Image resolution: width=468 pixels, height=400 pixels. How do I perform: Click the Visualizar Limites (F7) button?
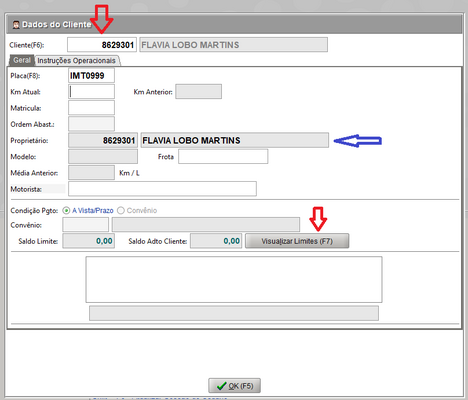(297, 241)
